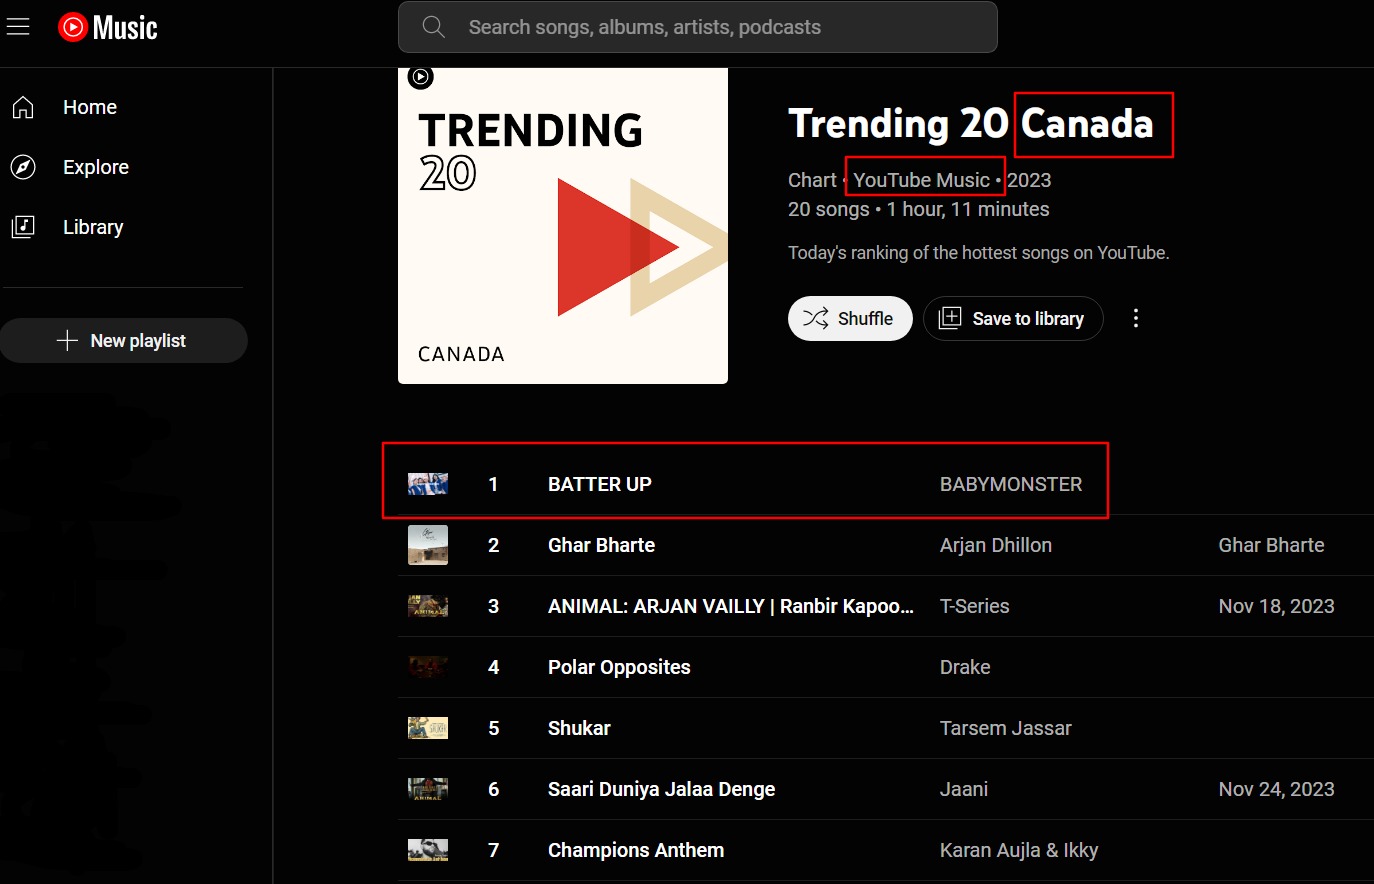This screenshot has height=884, width=1374.
Task: Click the save-to-library plus icon
Action: 950,318
